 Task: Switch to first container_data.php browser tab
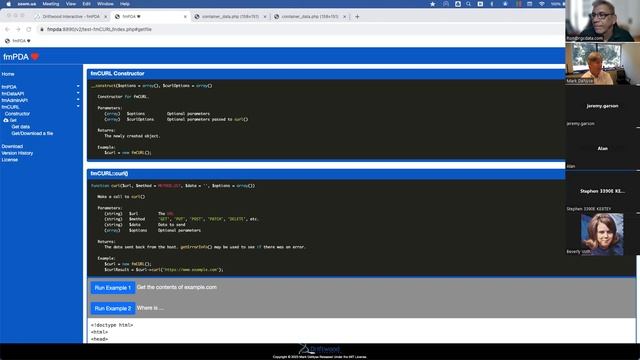tap(230, 17)
